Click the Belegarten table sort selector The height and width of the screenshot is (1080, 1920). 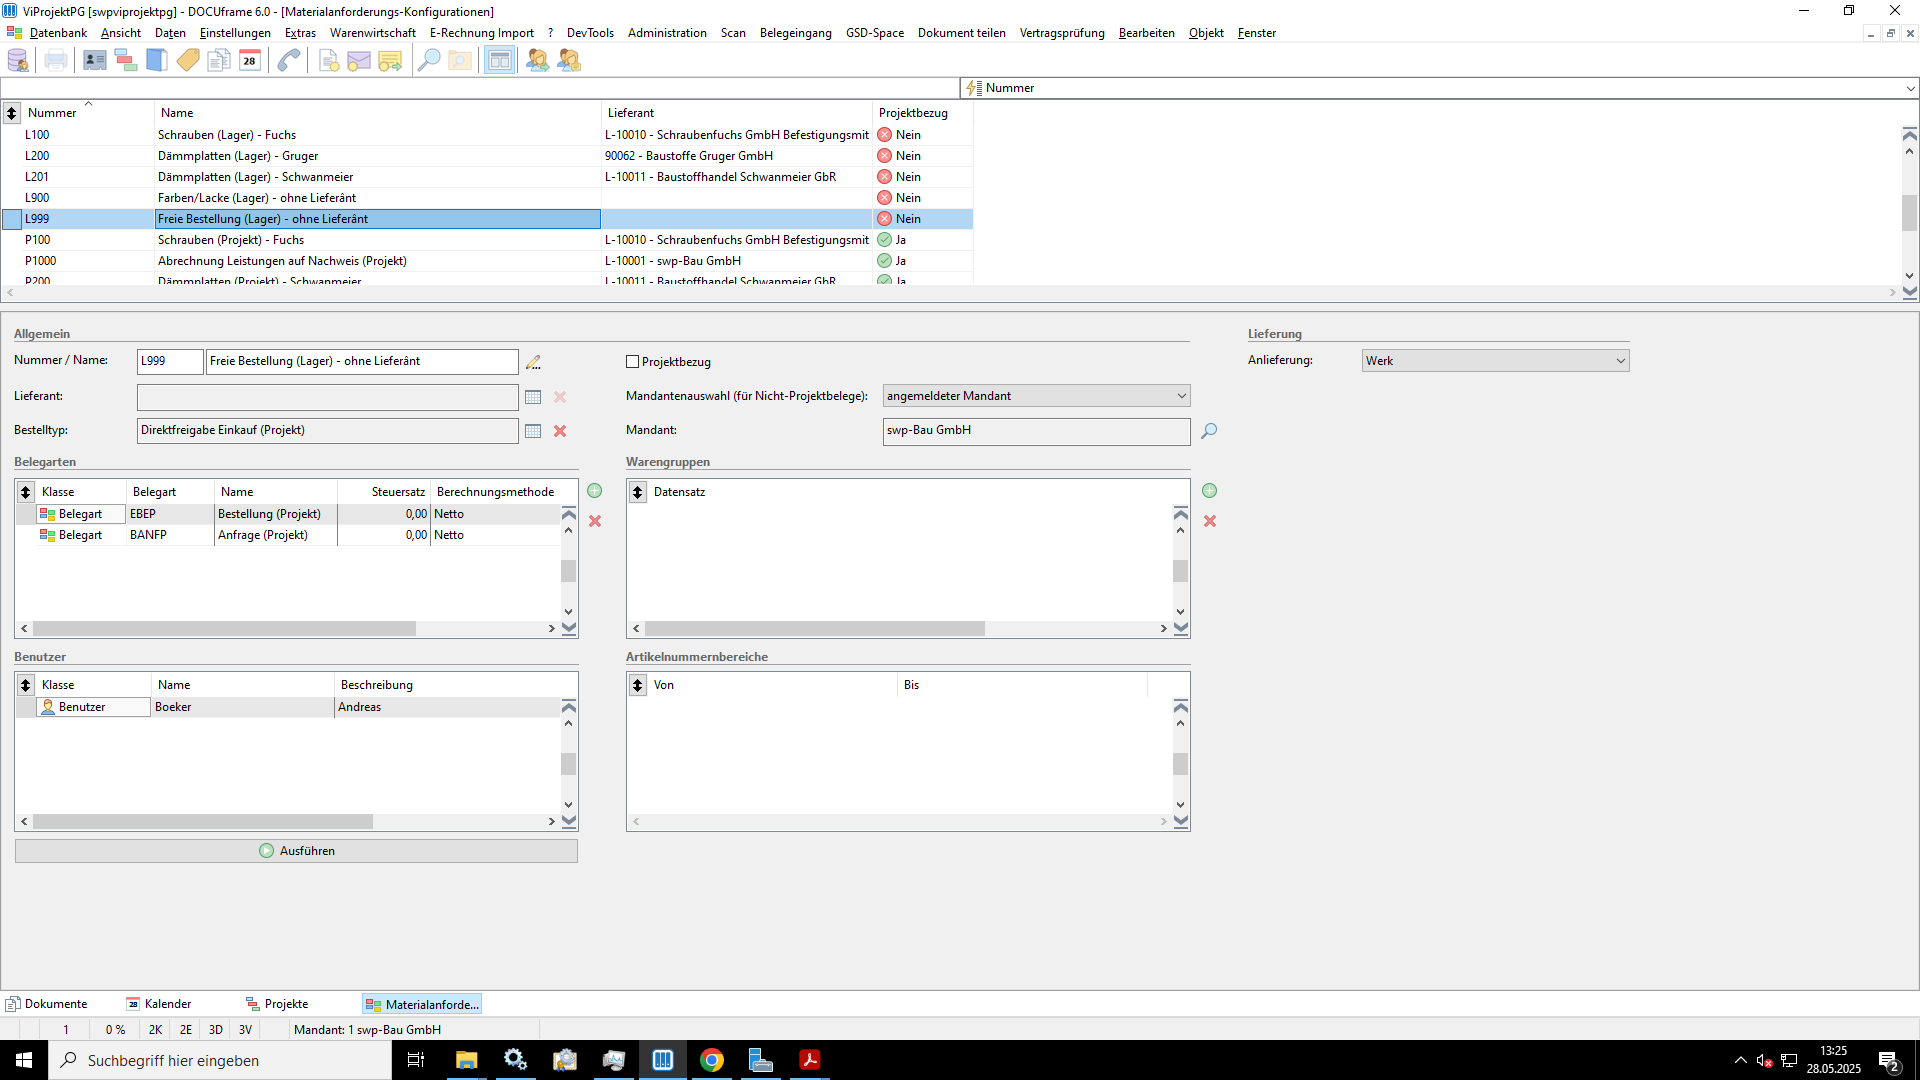click(26, 492)
